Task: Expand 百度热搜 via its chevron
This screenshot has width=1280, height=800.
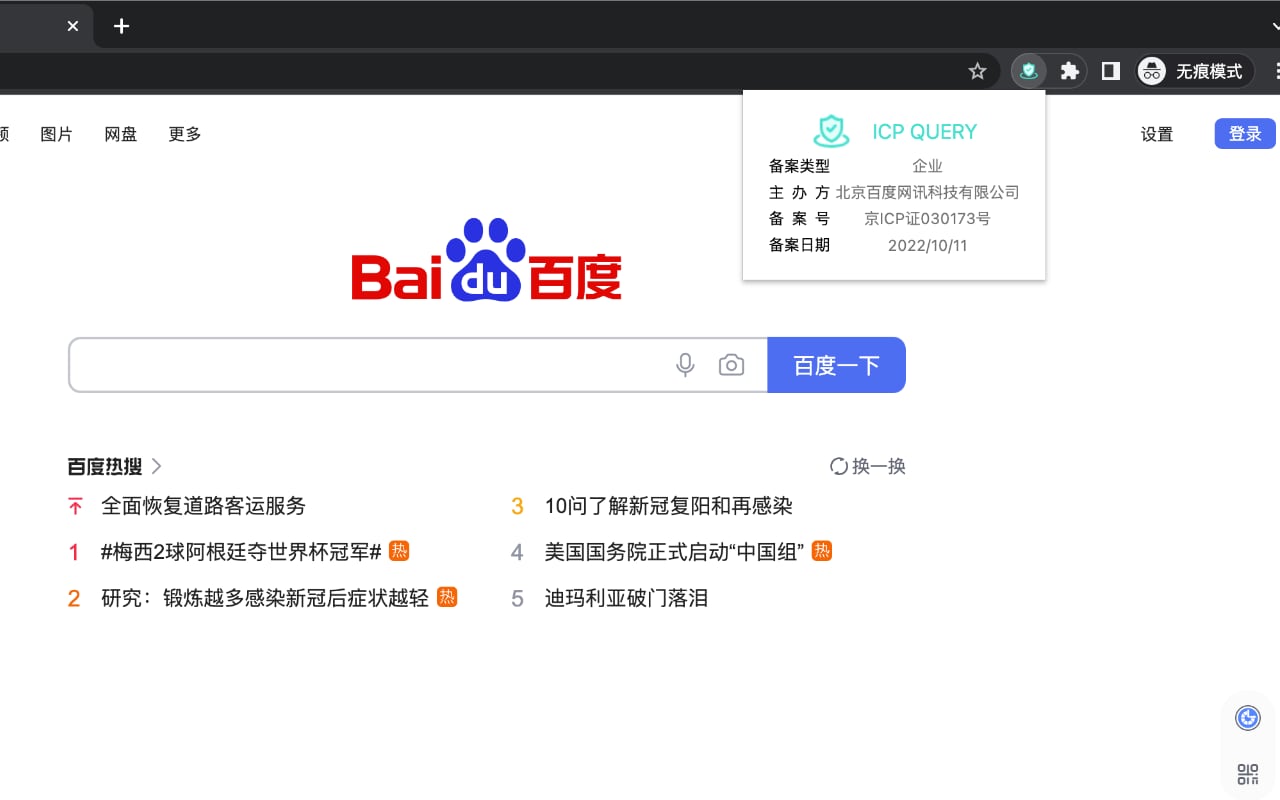Action: [157, 466]
